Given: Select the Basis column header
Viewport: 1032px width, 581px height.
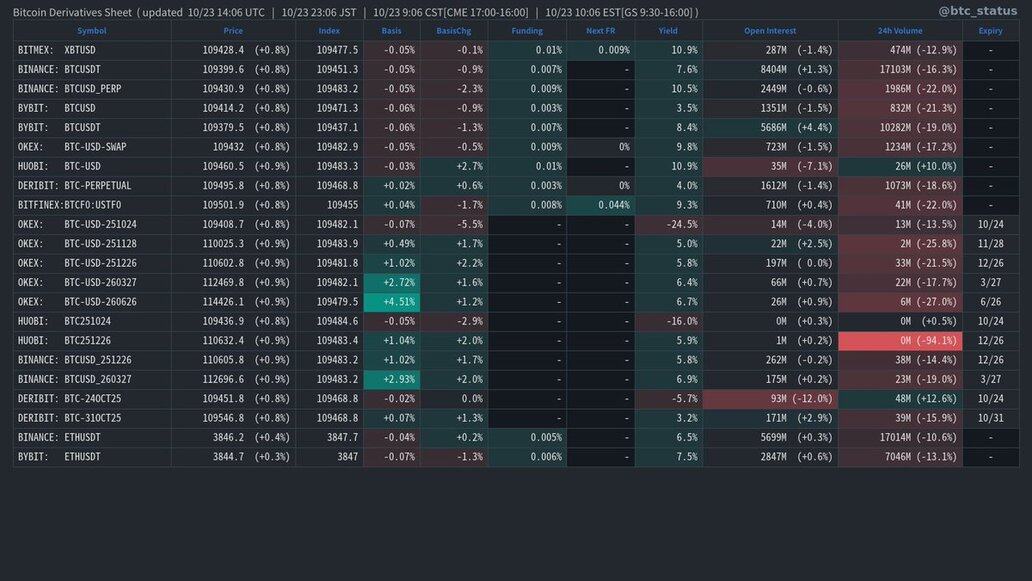Looking at the screenshot, I should [392, 31].
